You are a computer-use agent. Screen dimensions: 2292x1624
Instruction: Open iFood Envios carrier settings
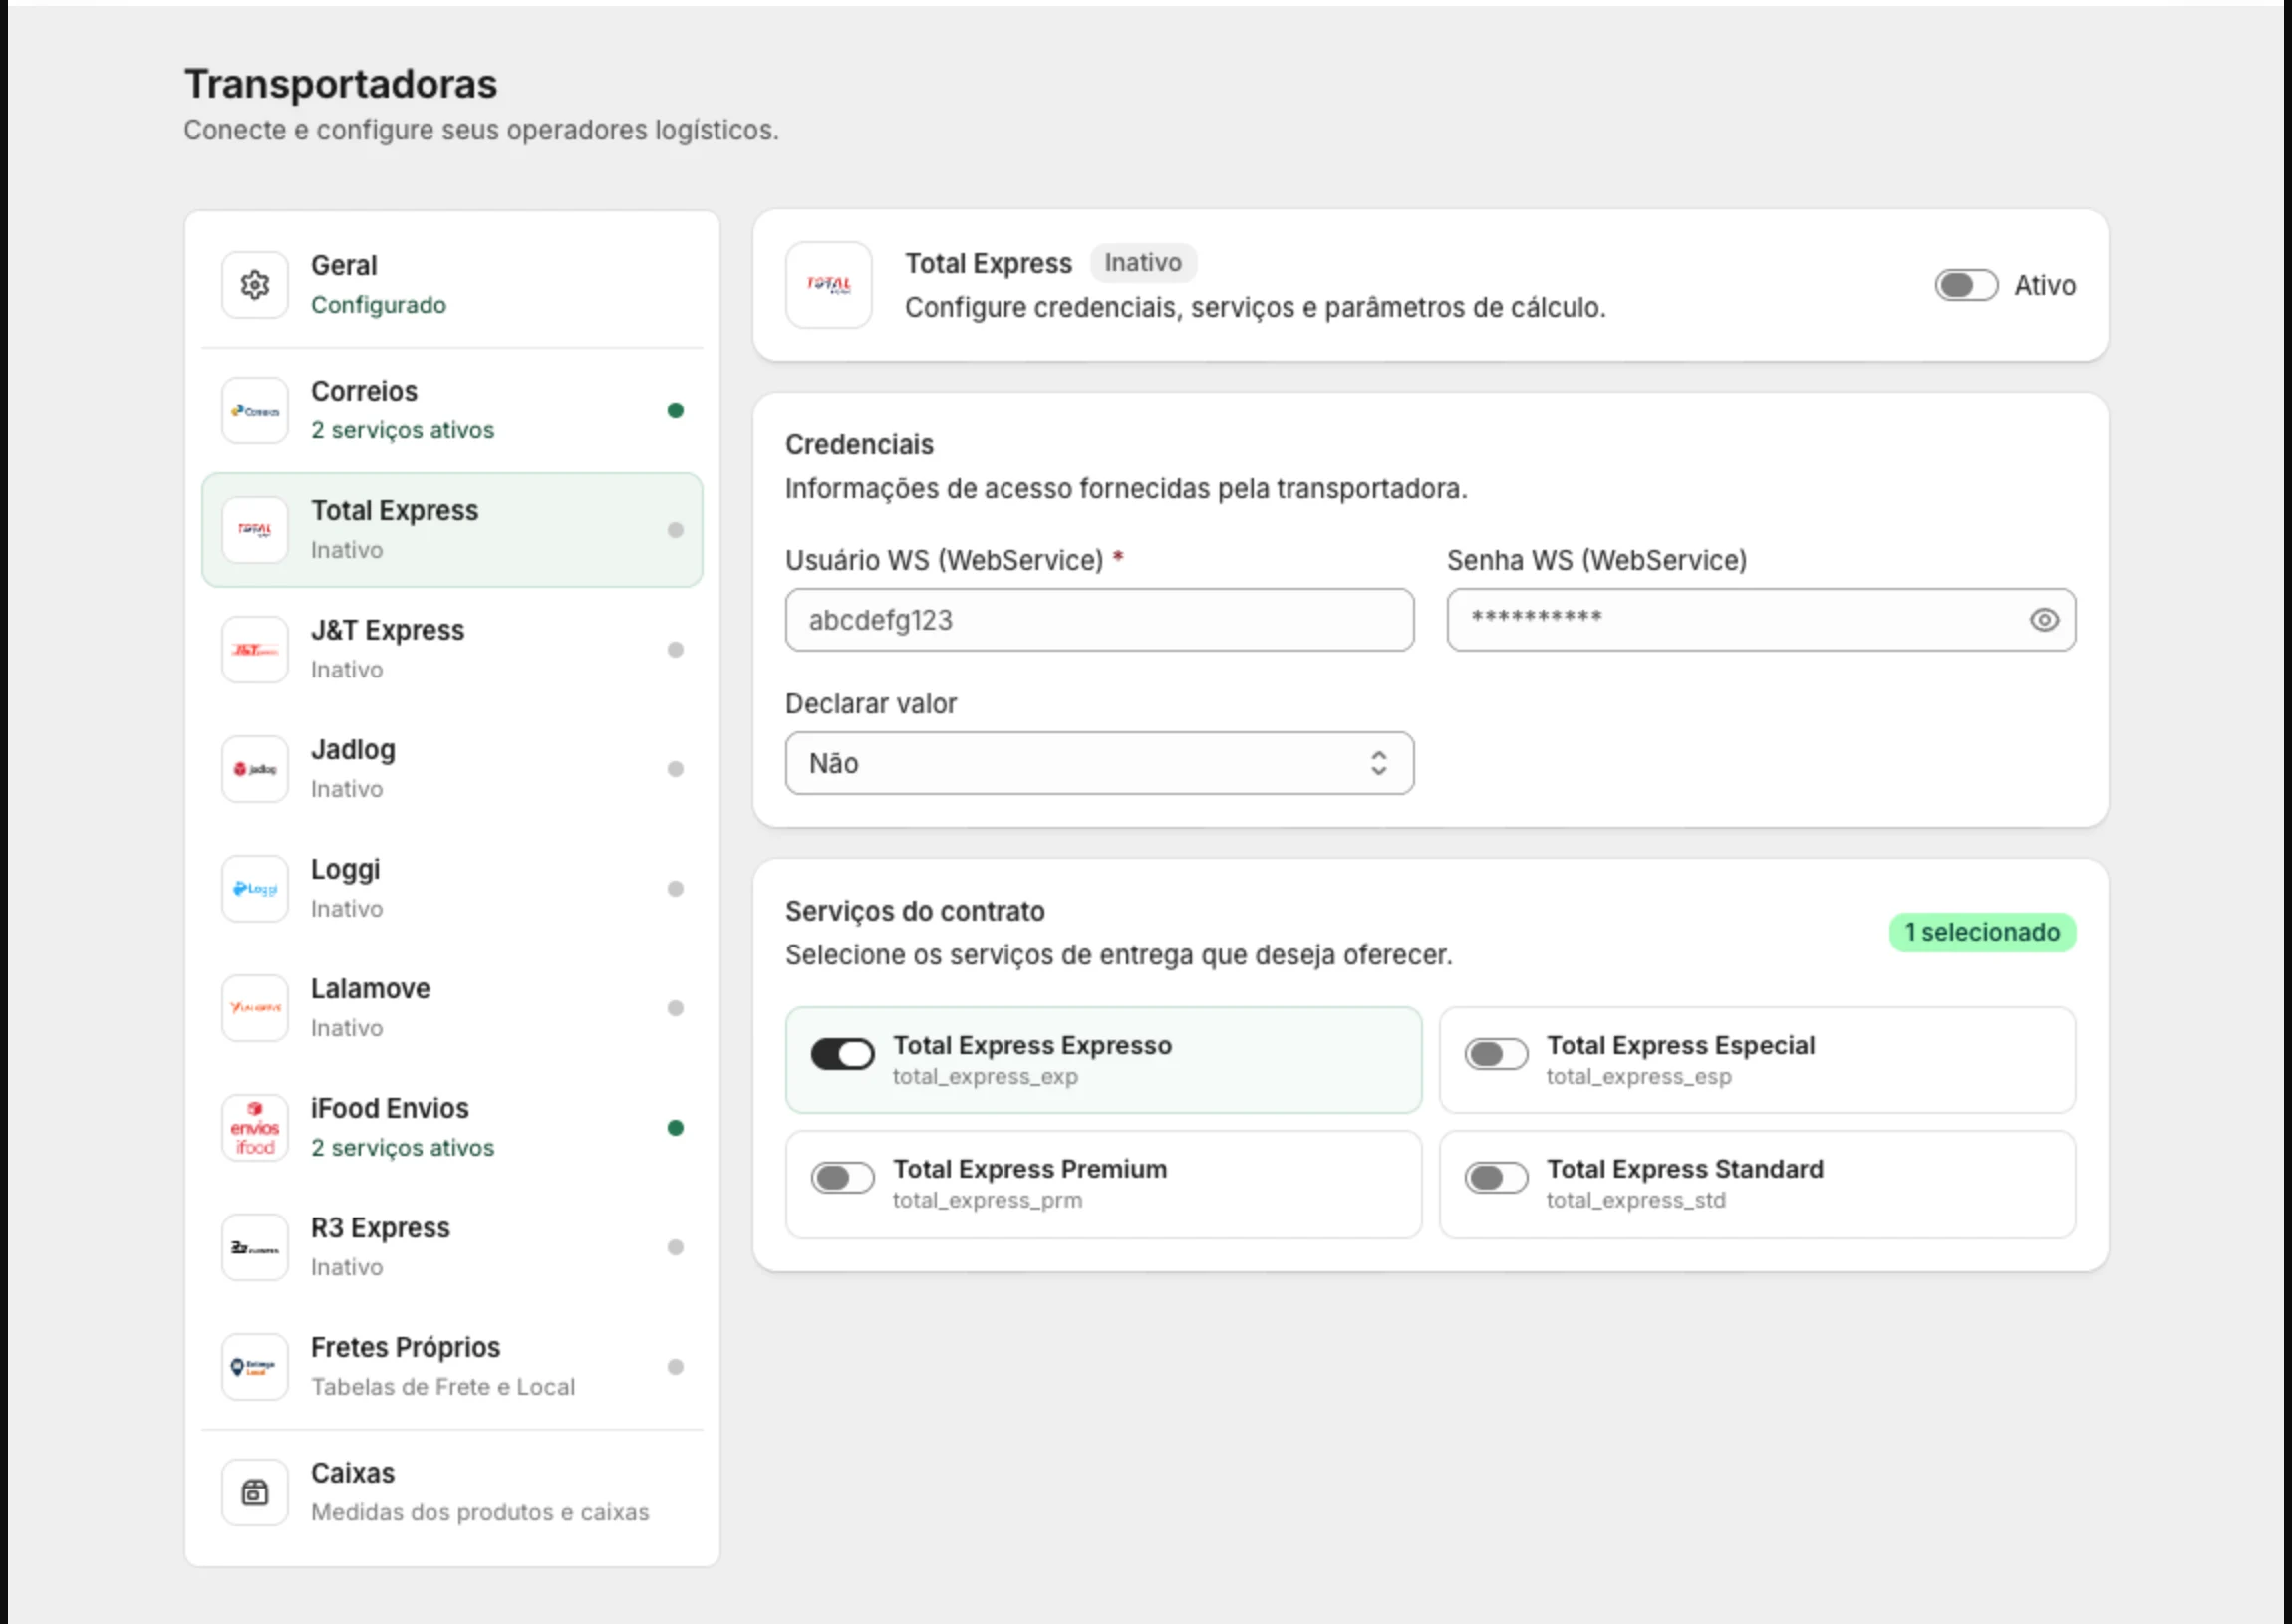(452, 1128)
